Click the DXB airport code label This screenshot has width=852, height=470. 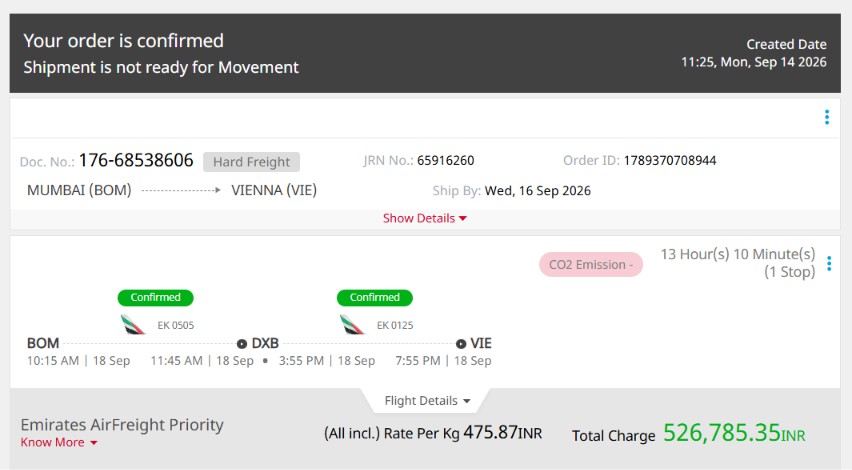click(x=265, y=343)
